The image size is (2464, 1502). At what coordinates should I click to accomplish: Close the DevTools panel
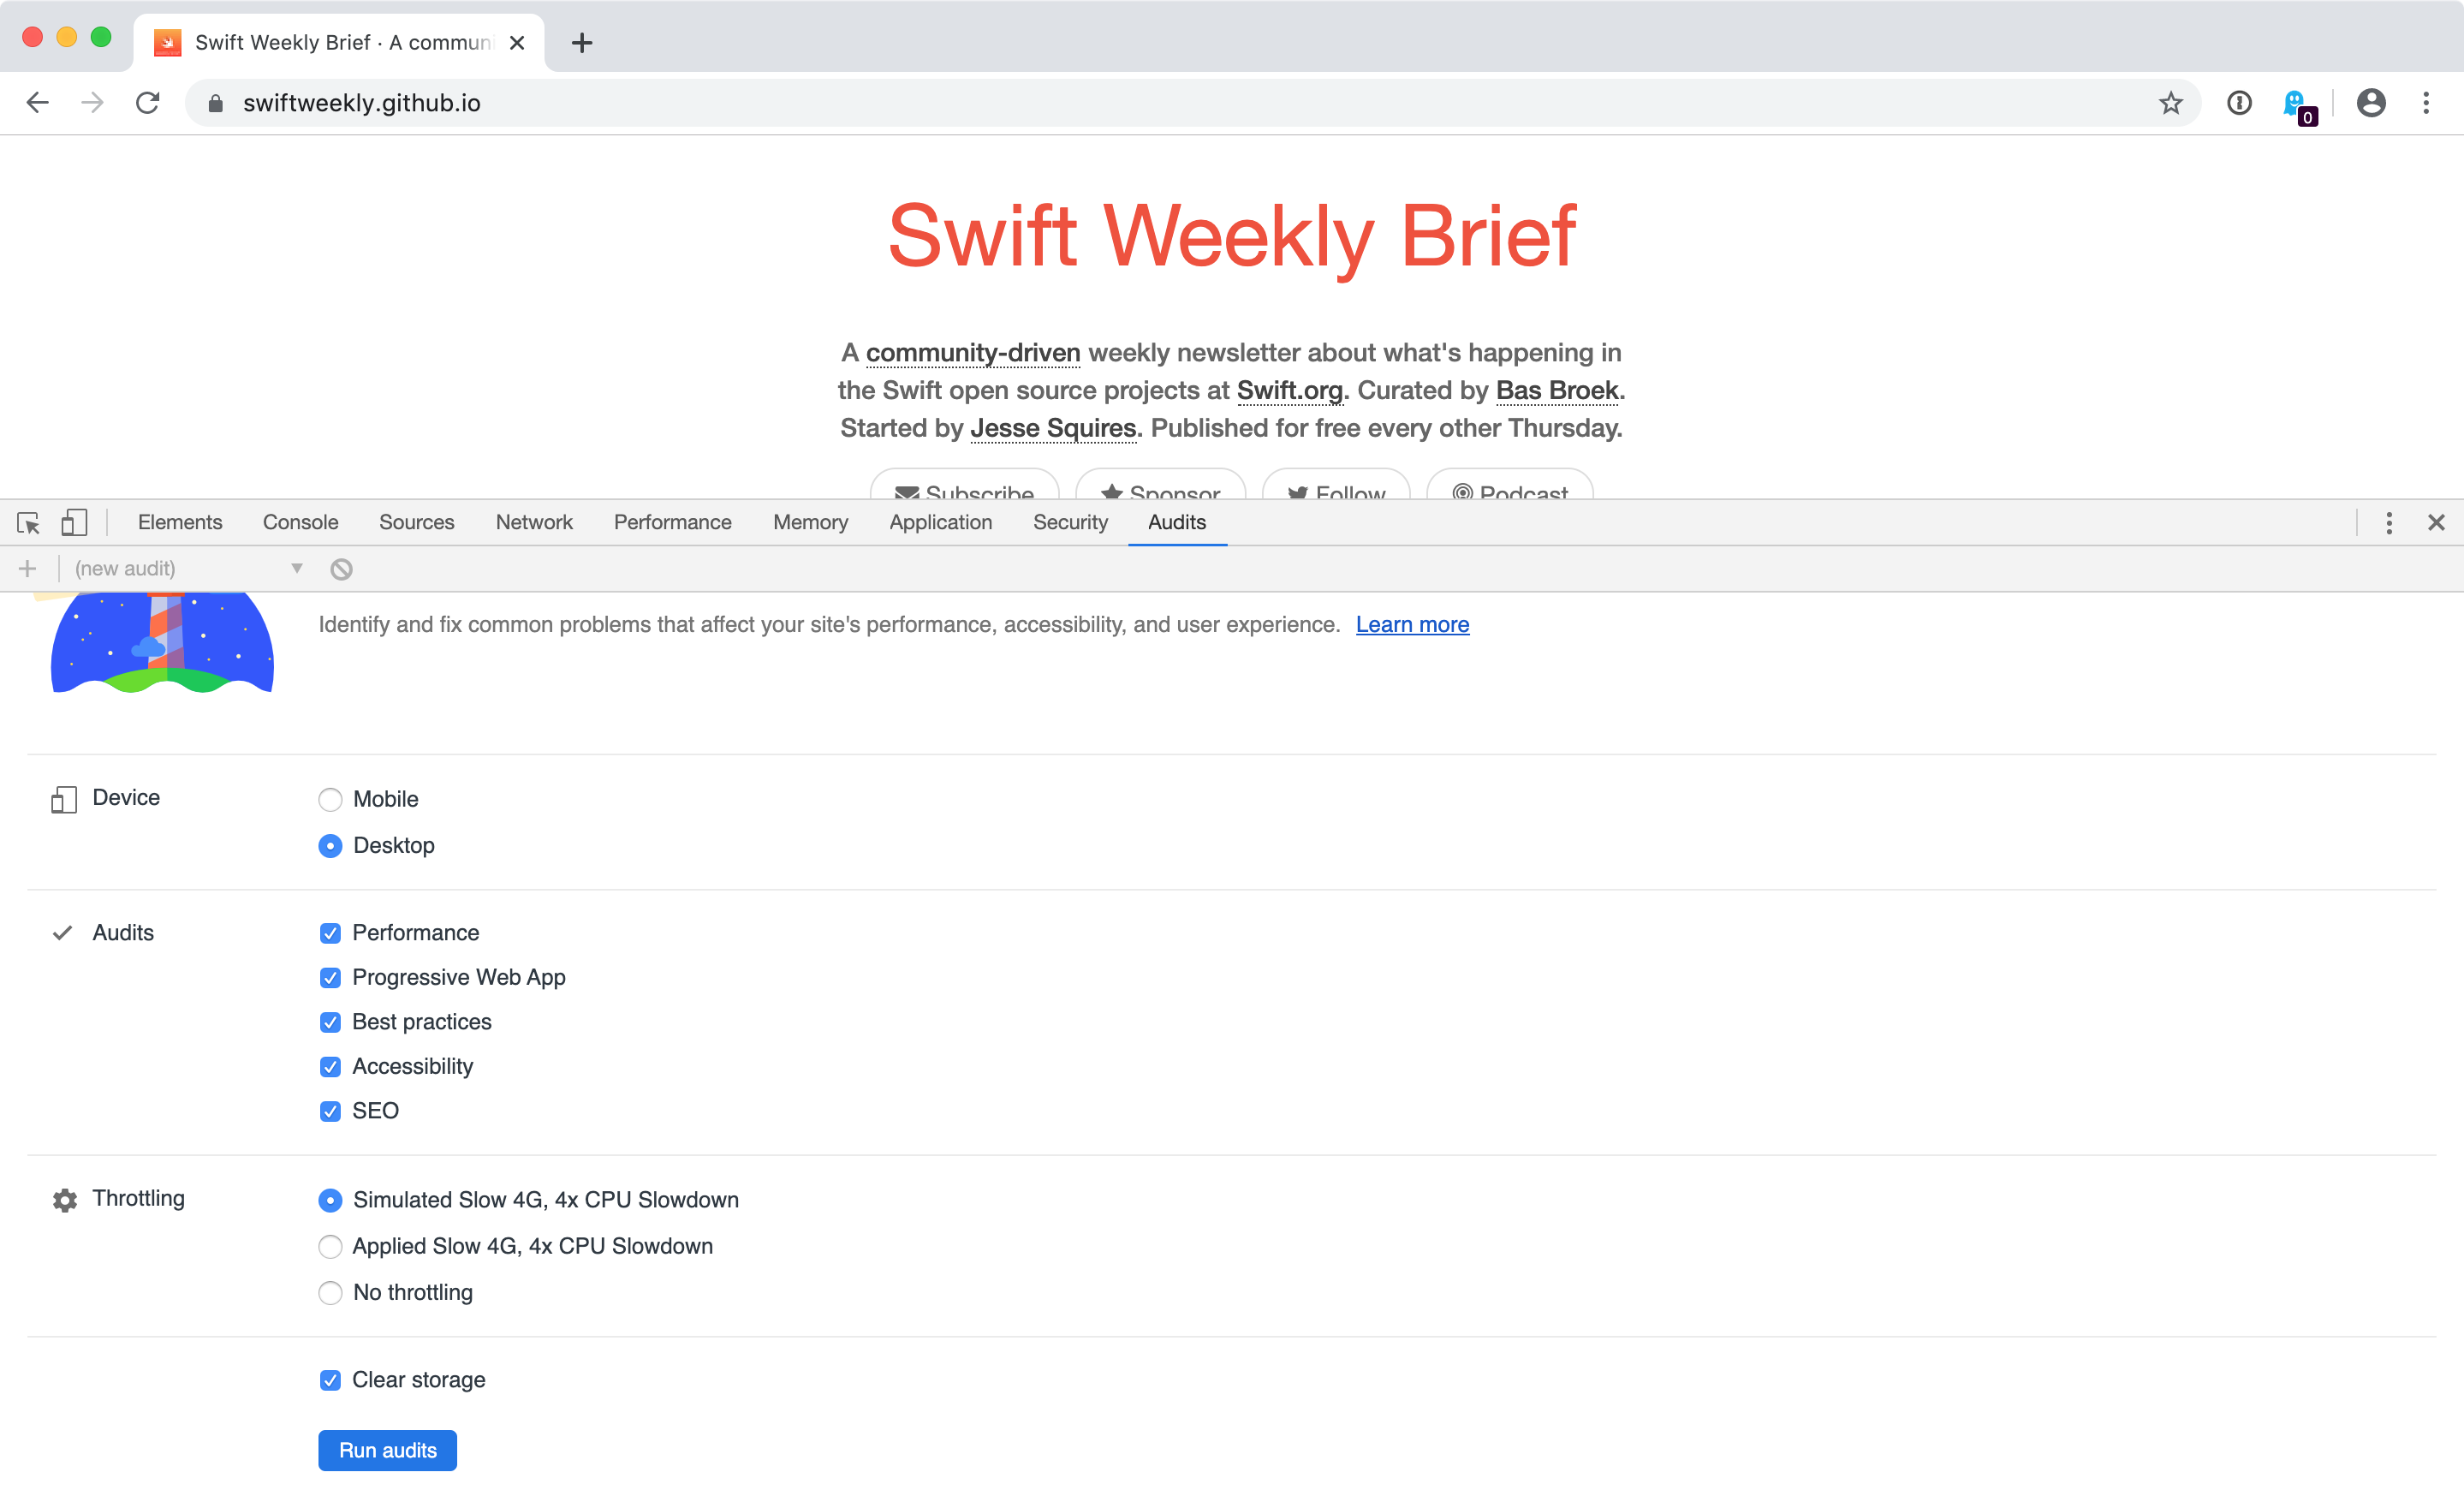pos(2436,522)
